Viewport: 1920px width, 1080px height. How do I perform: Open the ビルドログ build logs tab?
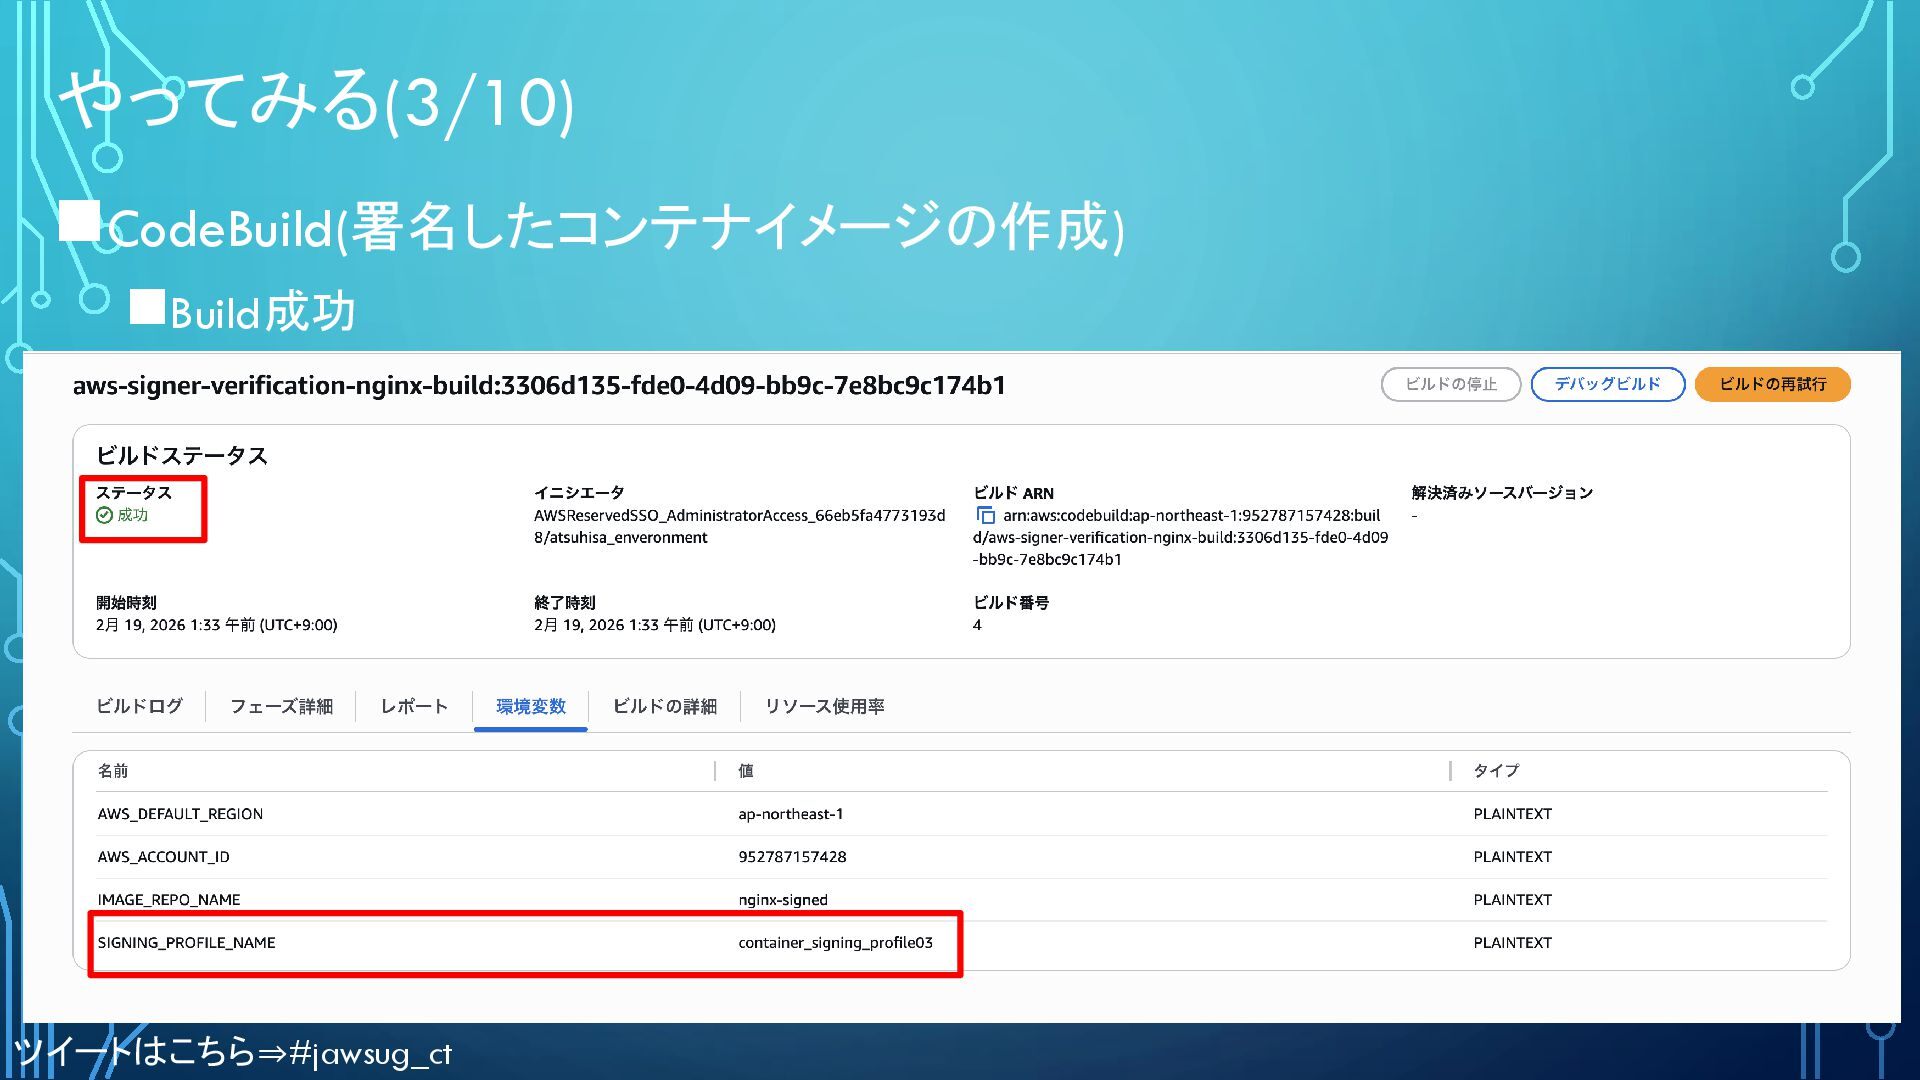(139, 706)
